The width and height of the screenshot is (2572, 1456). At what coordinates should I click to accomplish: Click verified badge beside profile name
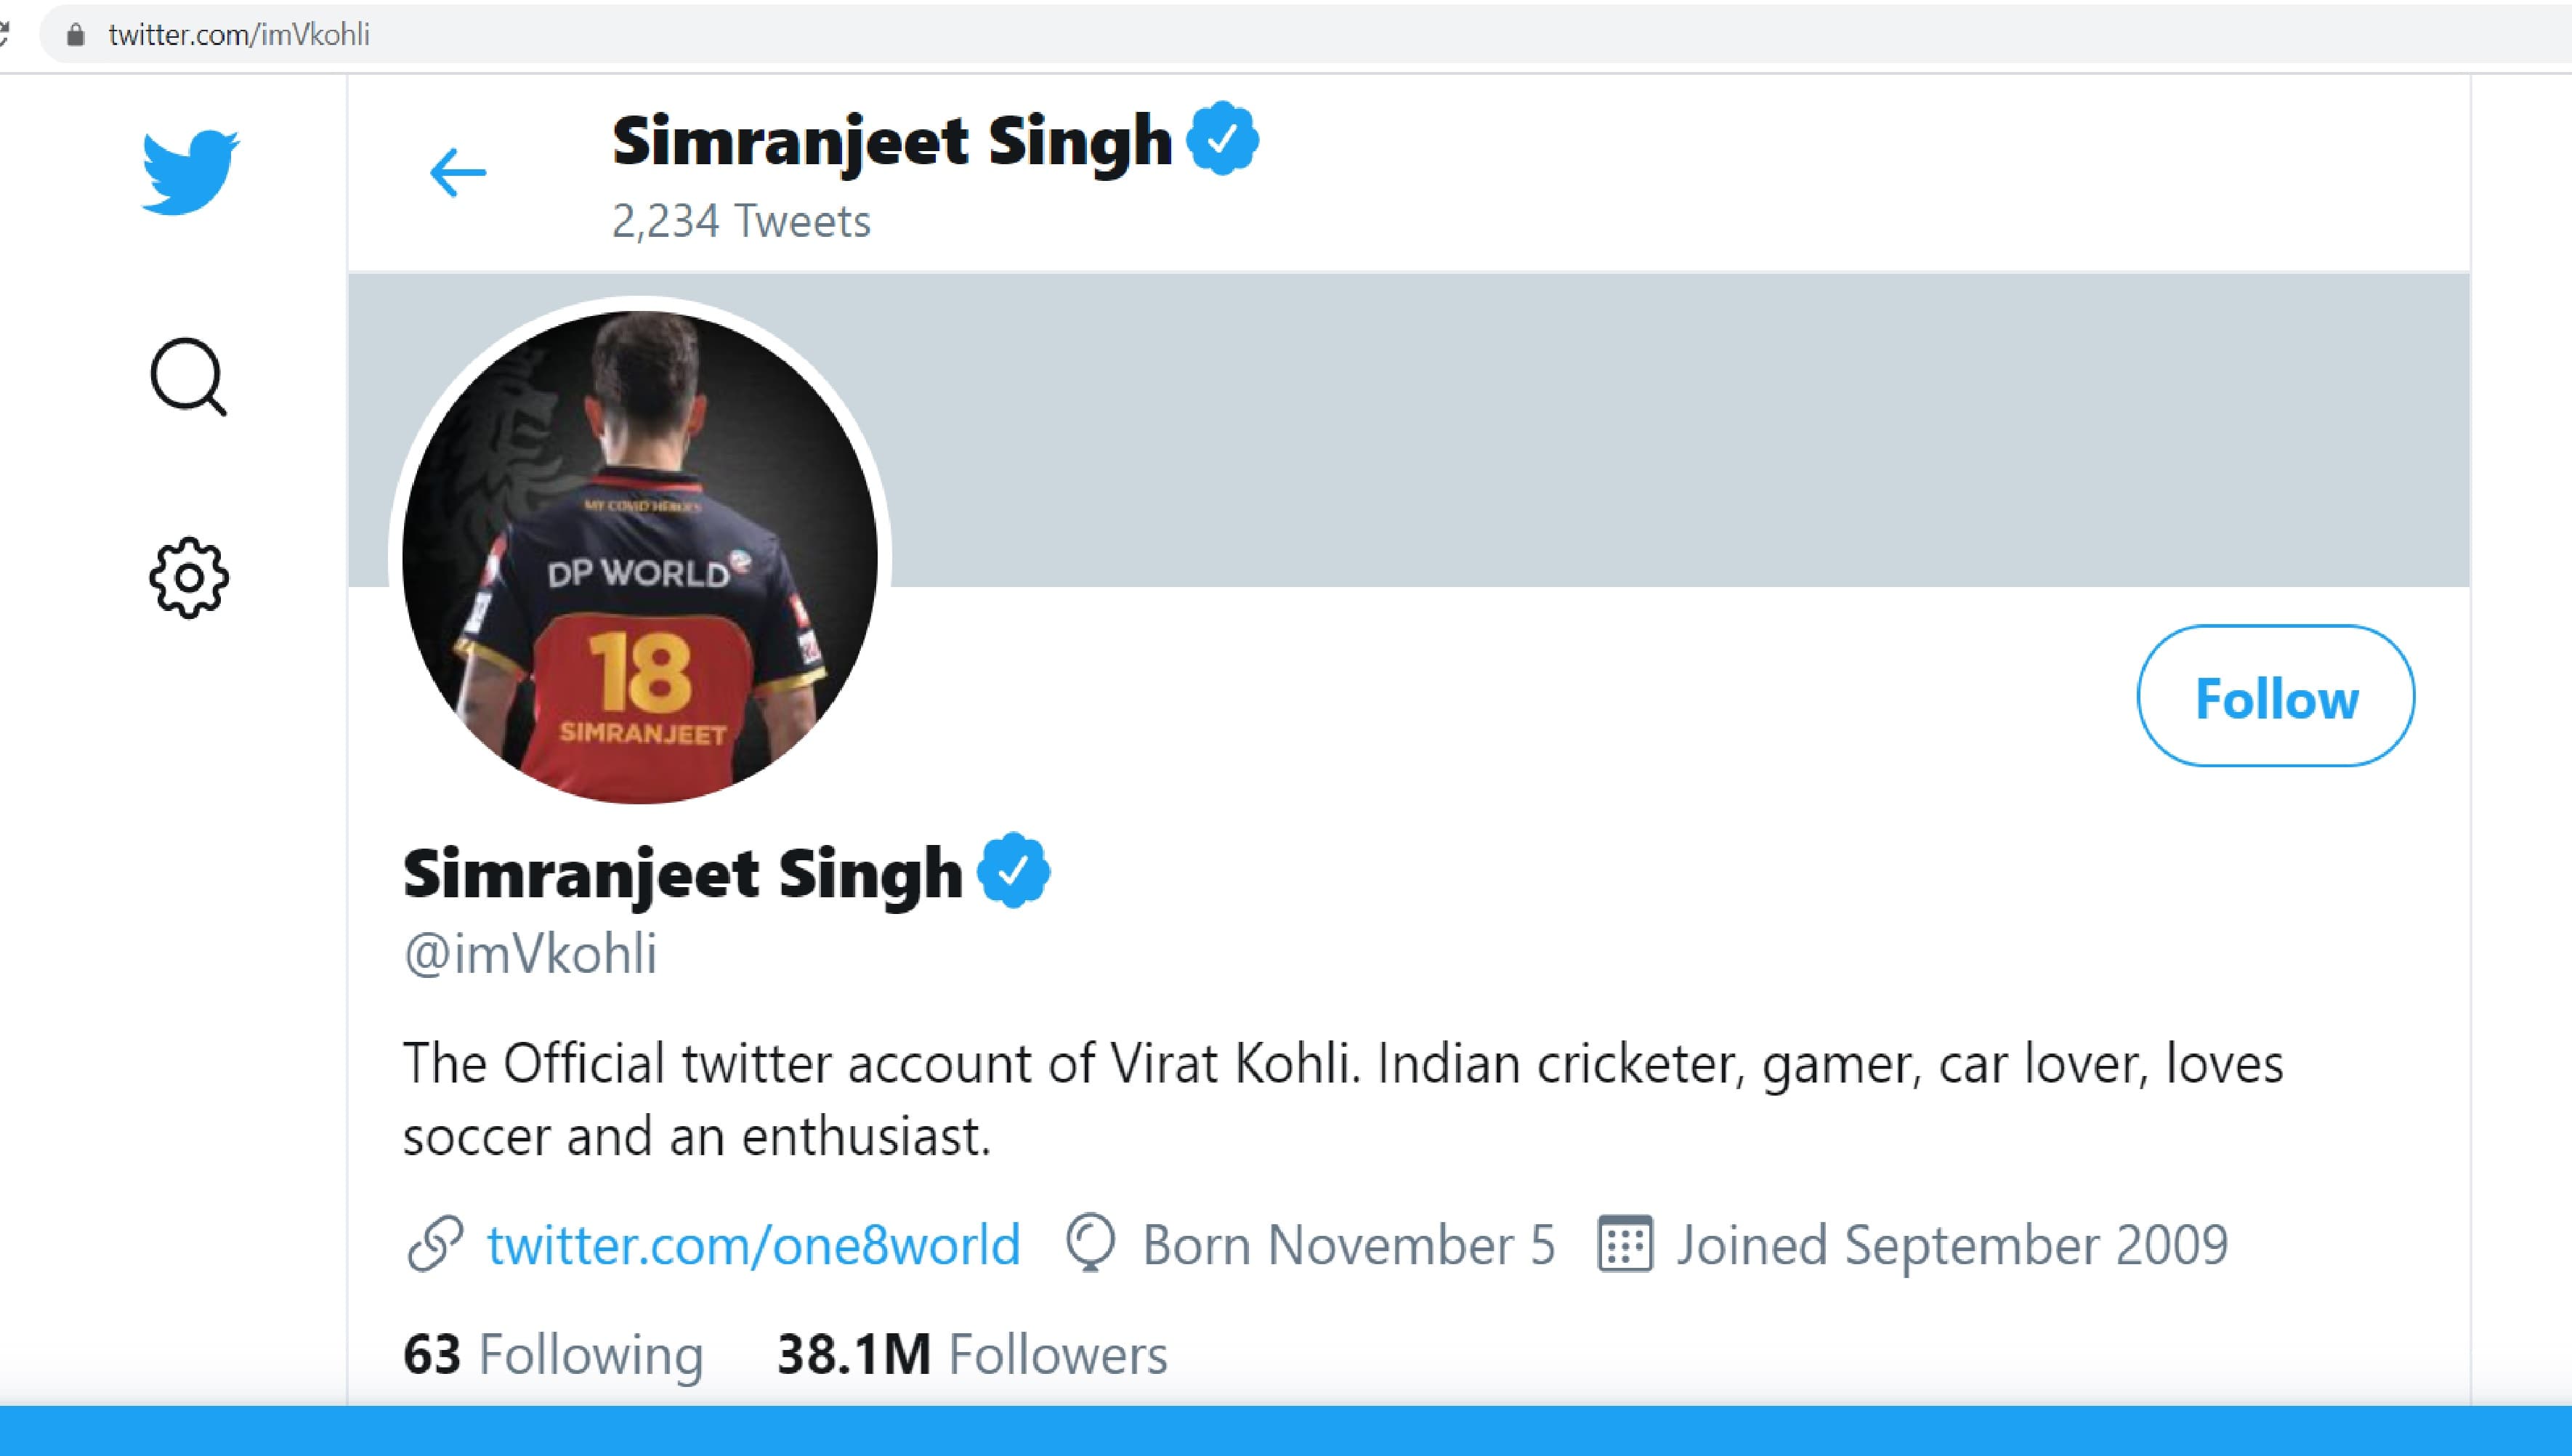tap(1013, 871)
